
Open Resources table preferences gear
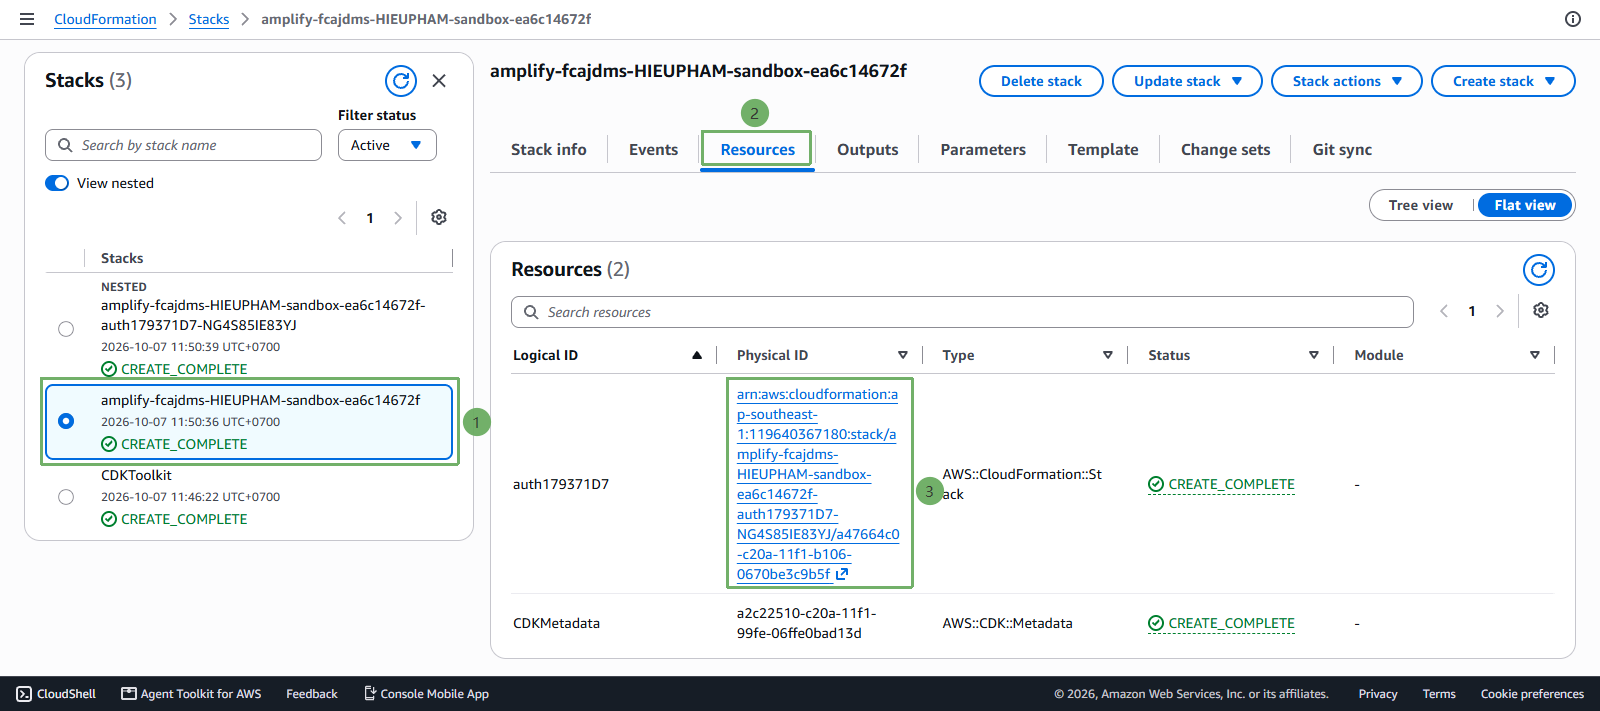pos(1541,311)
